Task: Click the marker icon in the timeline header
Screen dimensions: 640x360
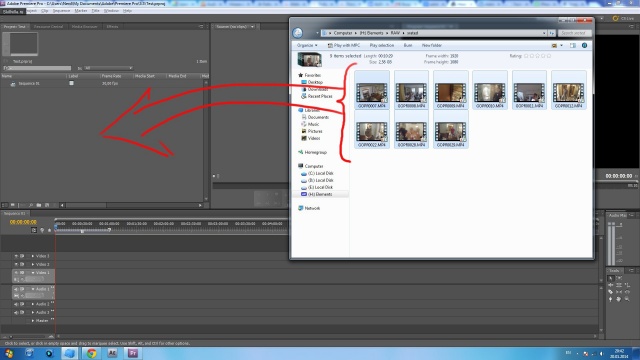Action: [x=49, y=230]
